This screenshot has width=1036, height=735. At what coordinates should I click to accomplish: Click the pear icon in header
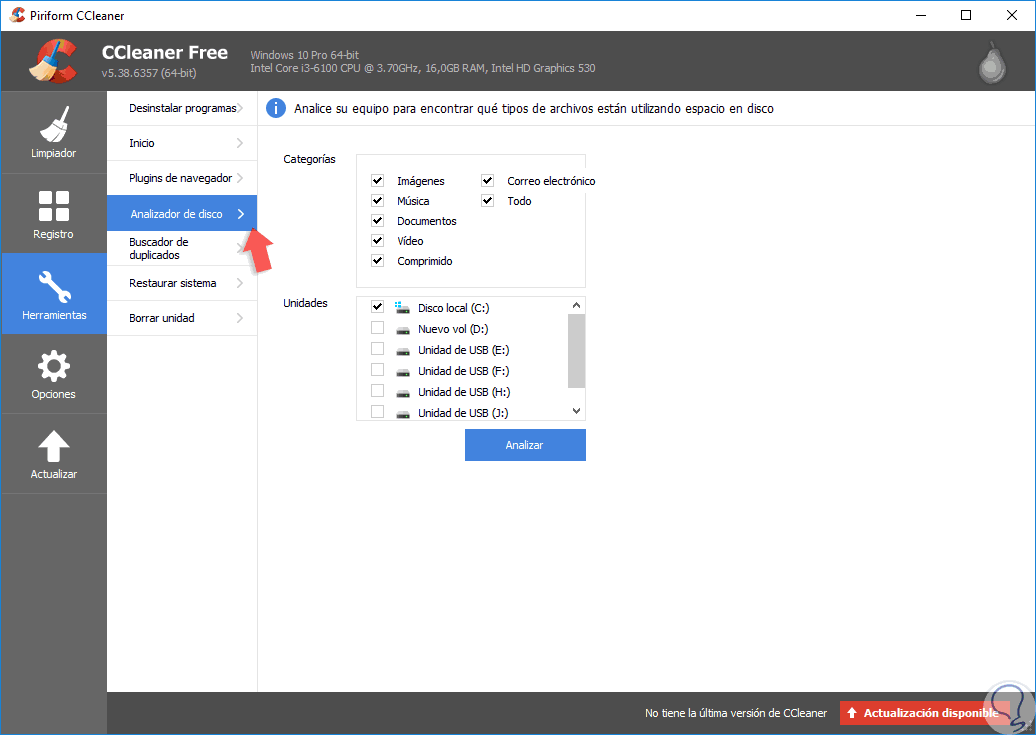[x=992, y=63]
